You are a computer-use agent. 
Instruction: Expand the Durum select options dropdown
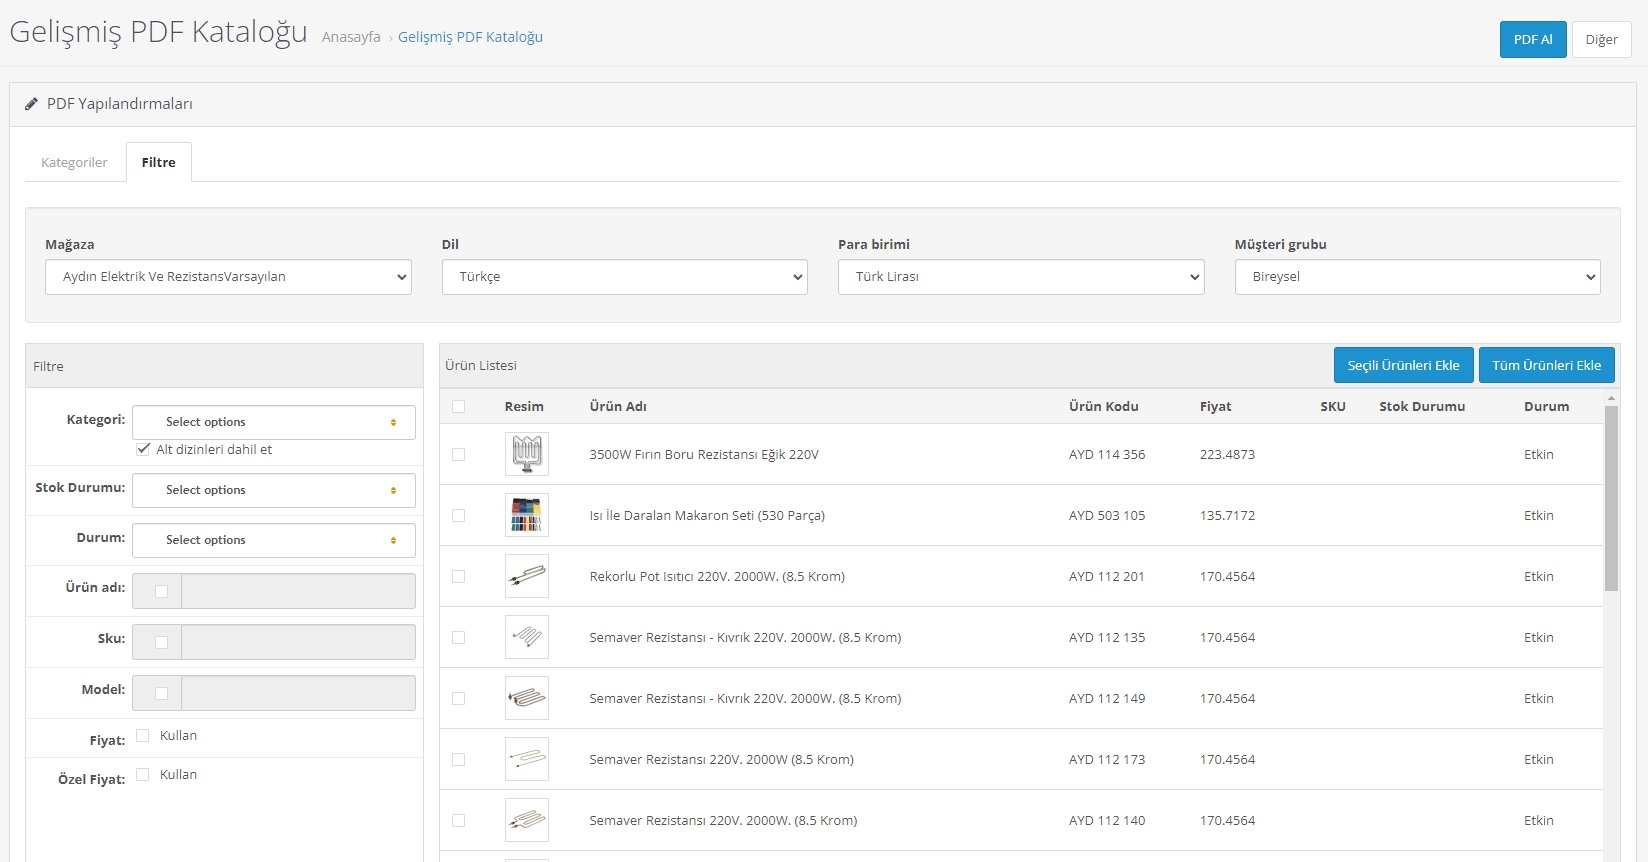pyautogui.click(x=274, y=540)
